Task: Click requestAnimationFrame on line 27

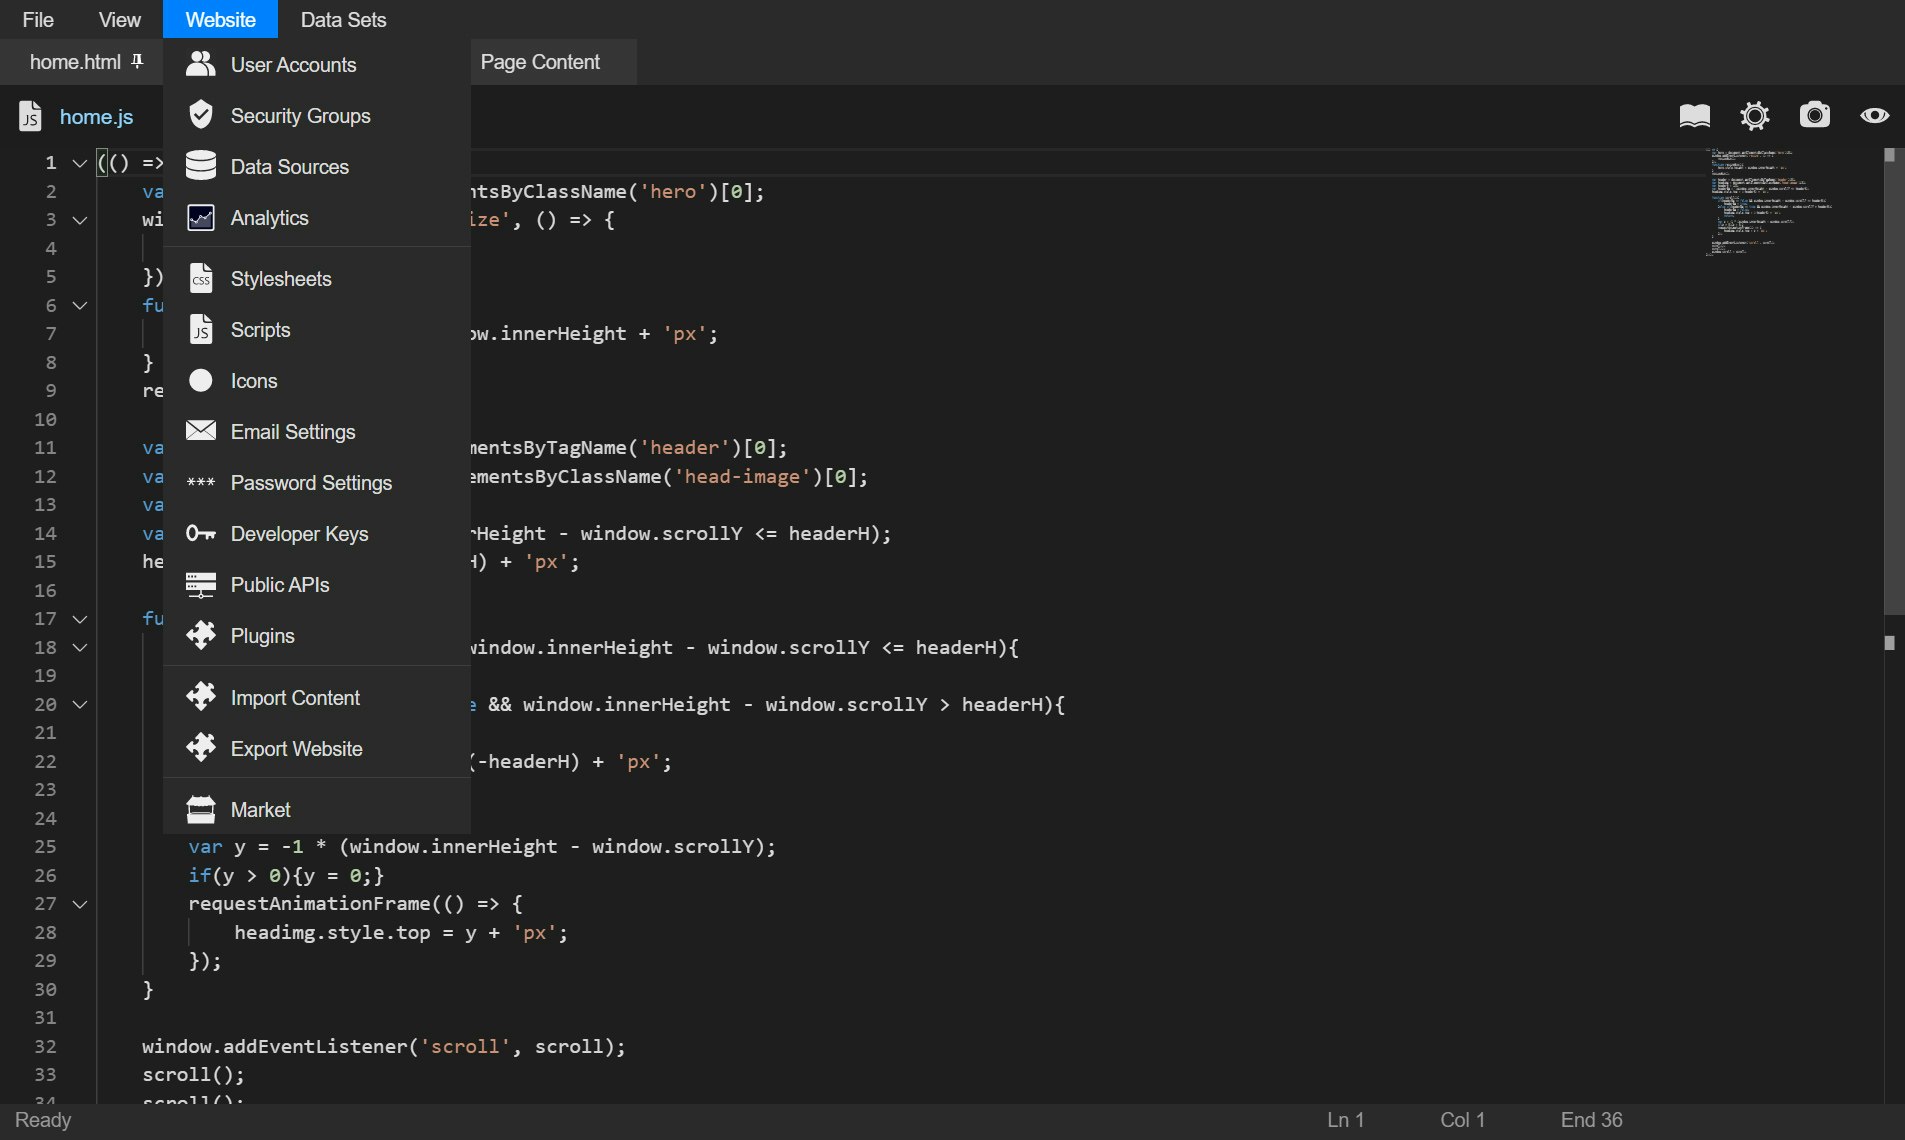Action: tap(310, 904)
